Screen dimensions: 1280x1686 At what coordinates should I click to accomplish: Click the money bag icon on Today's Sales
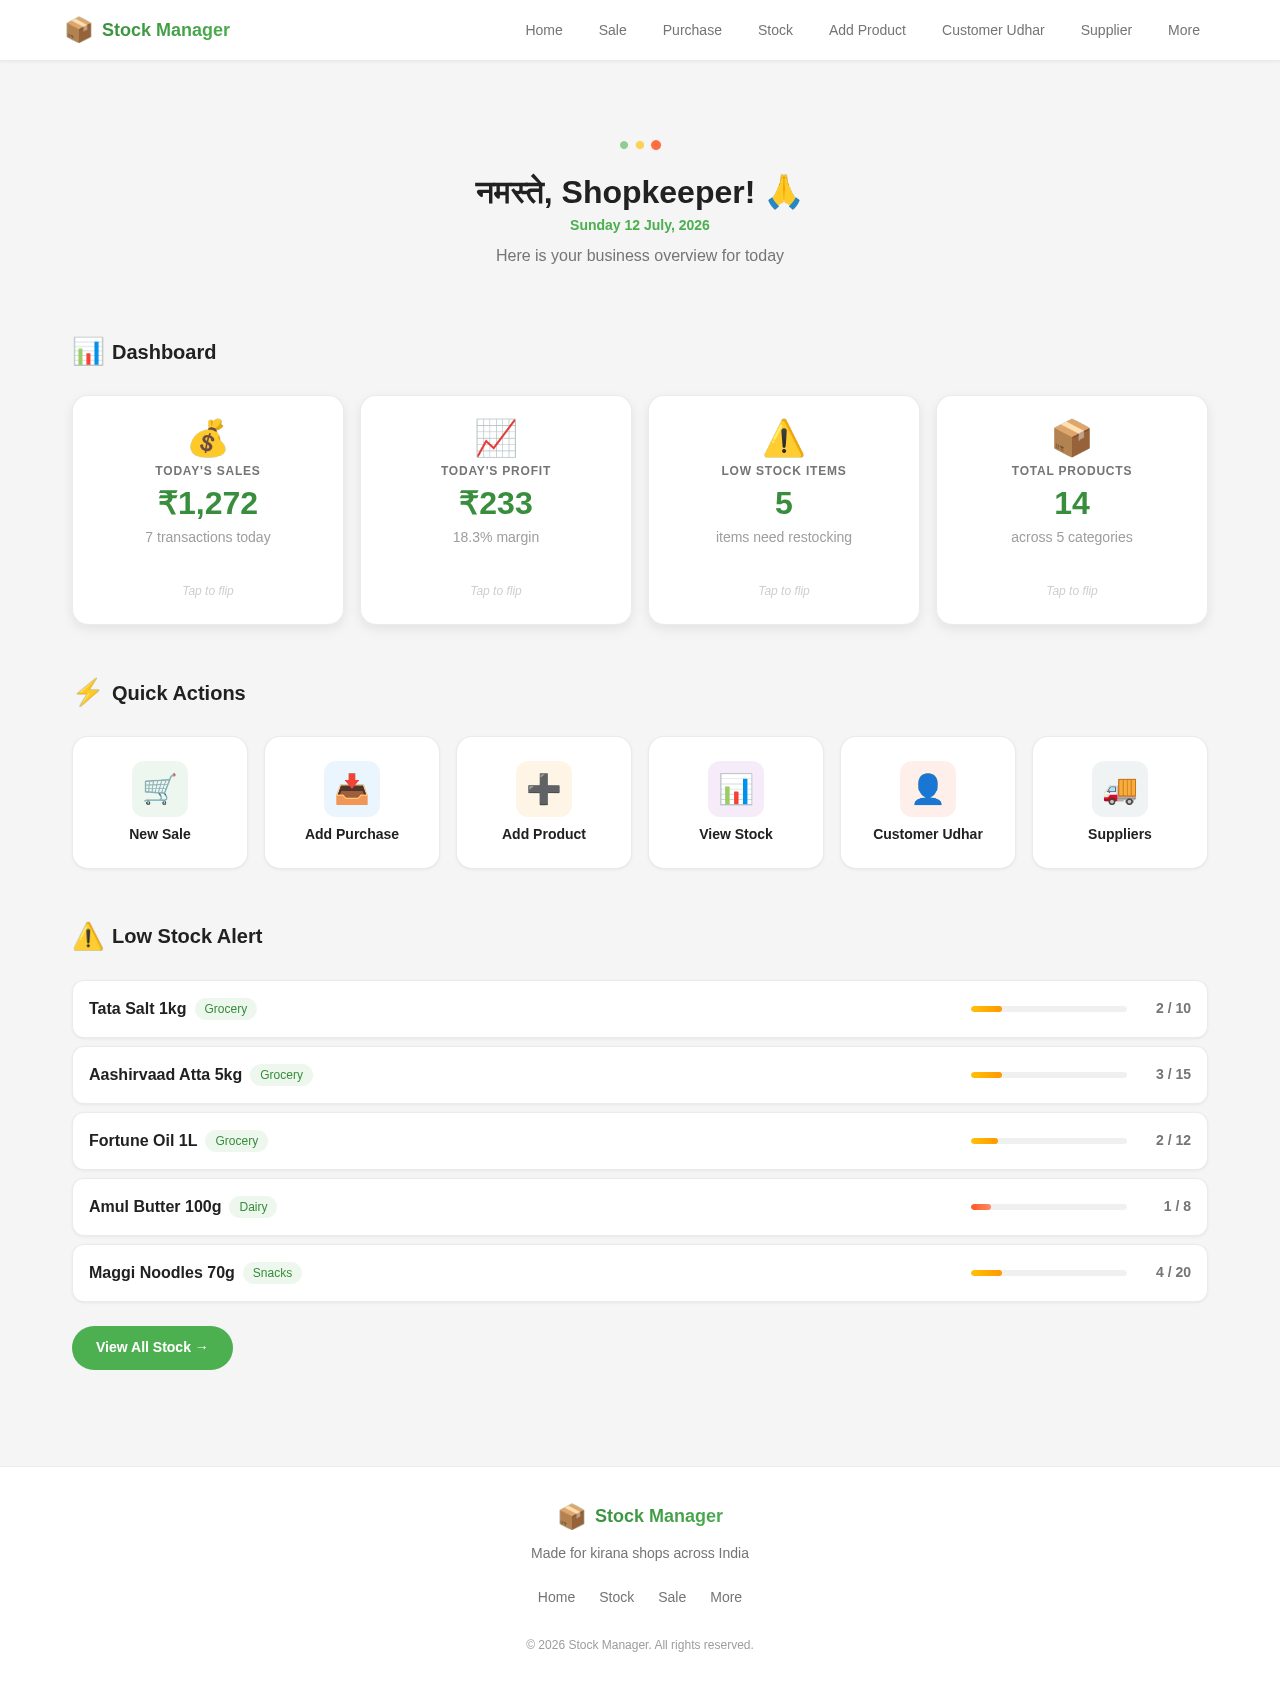tap(208, 438)
